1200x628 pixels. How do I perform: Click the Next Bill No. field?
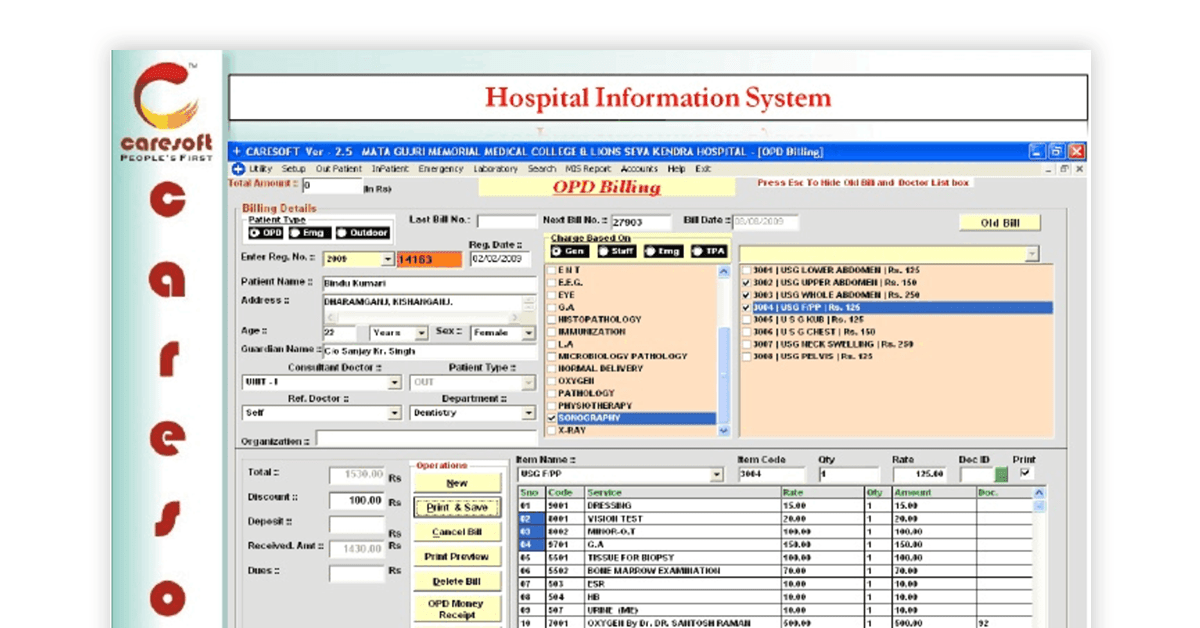coord(640,222)
